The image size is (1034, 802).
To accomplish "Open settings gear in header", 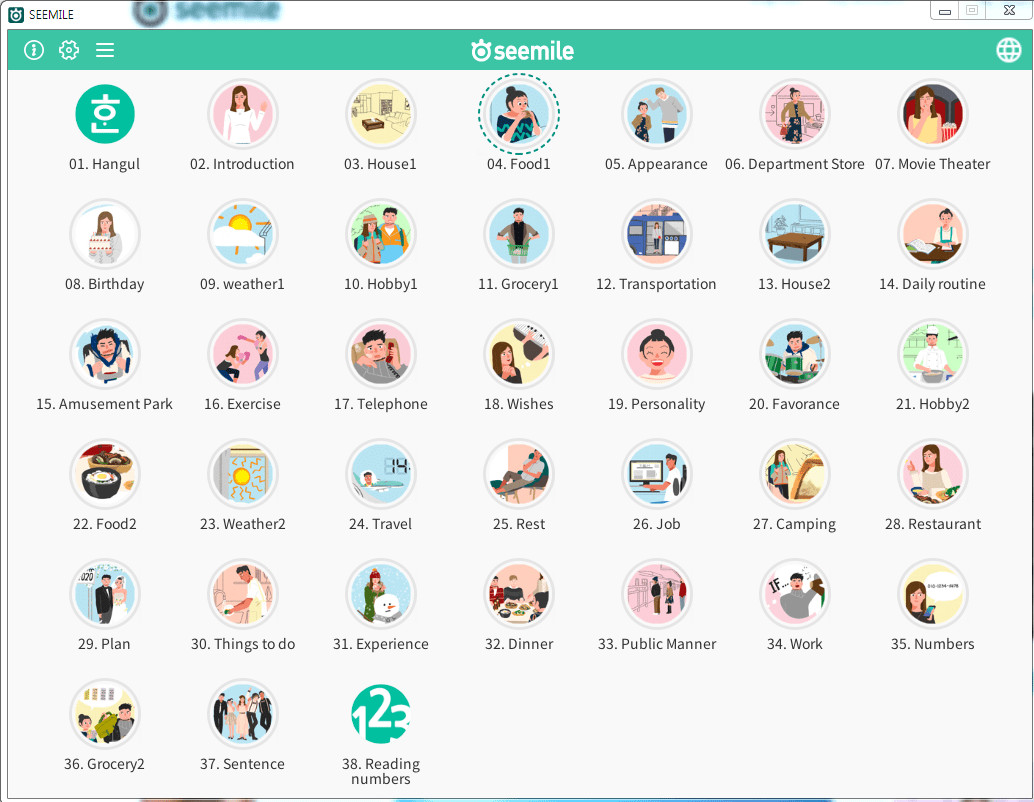I will coord(69,50).
